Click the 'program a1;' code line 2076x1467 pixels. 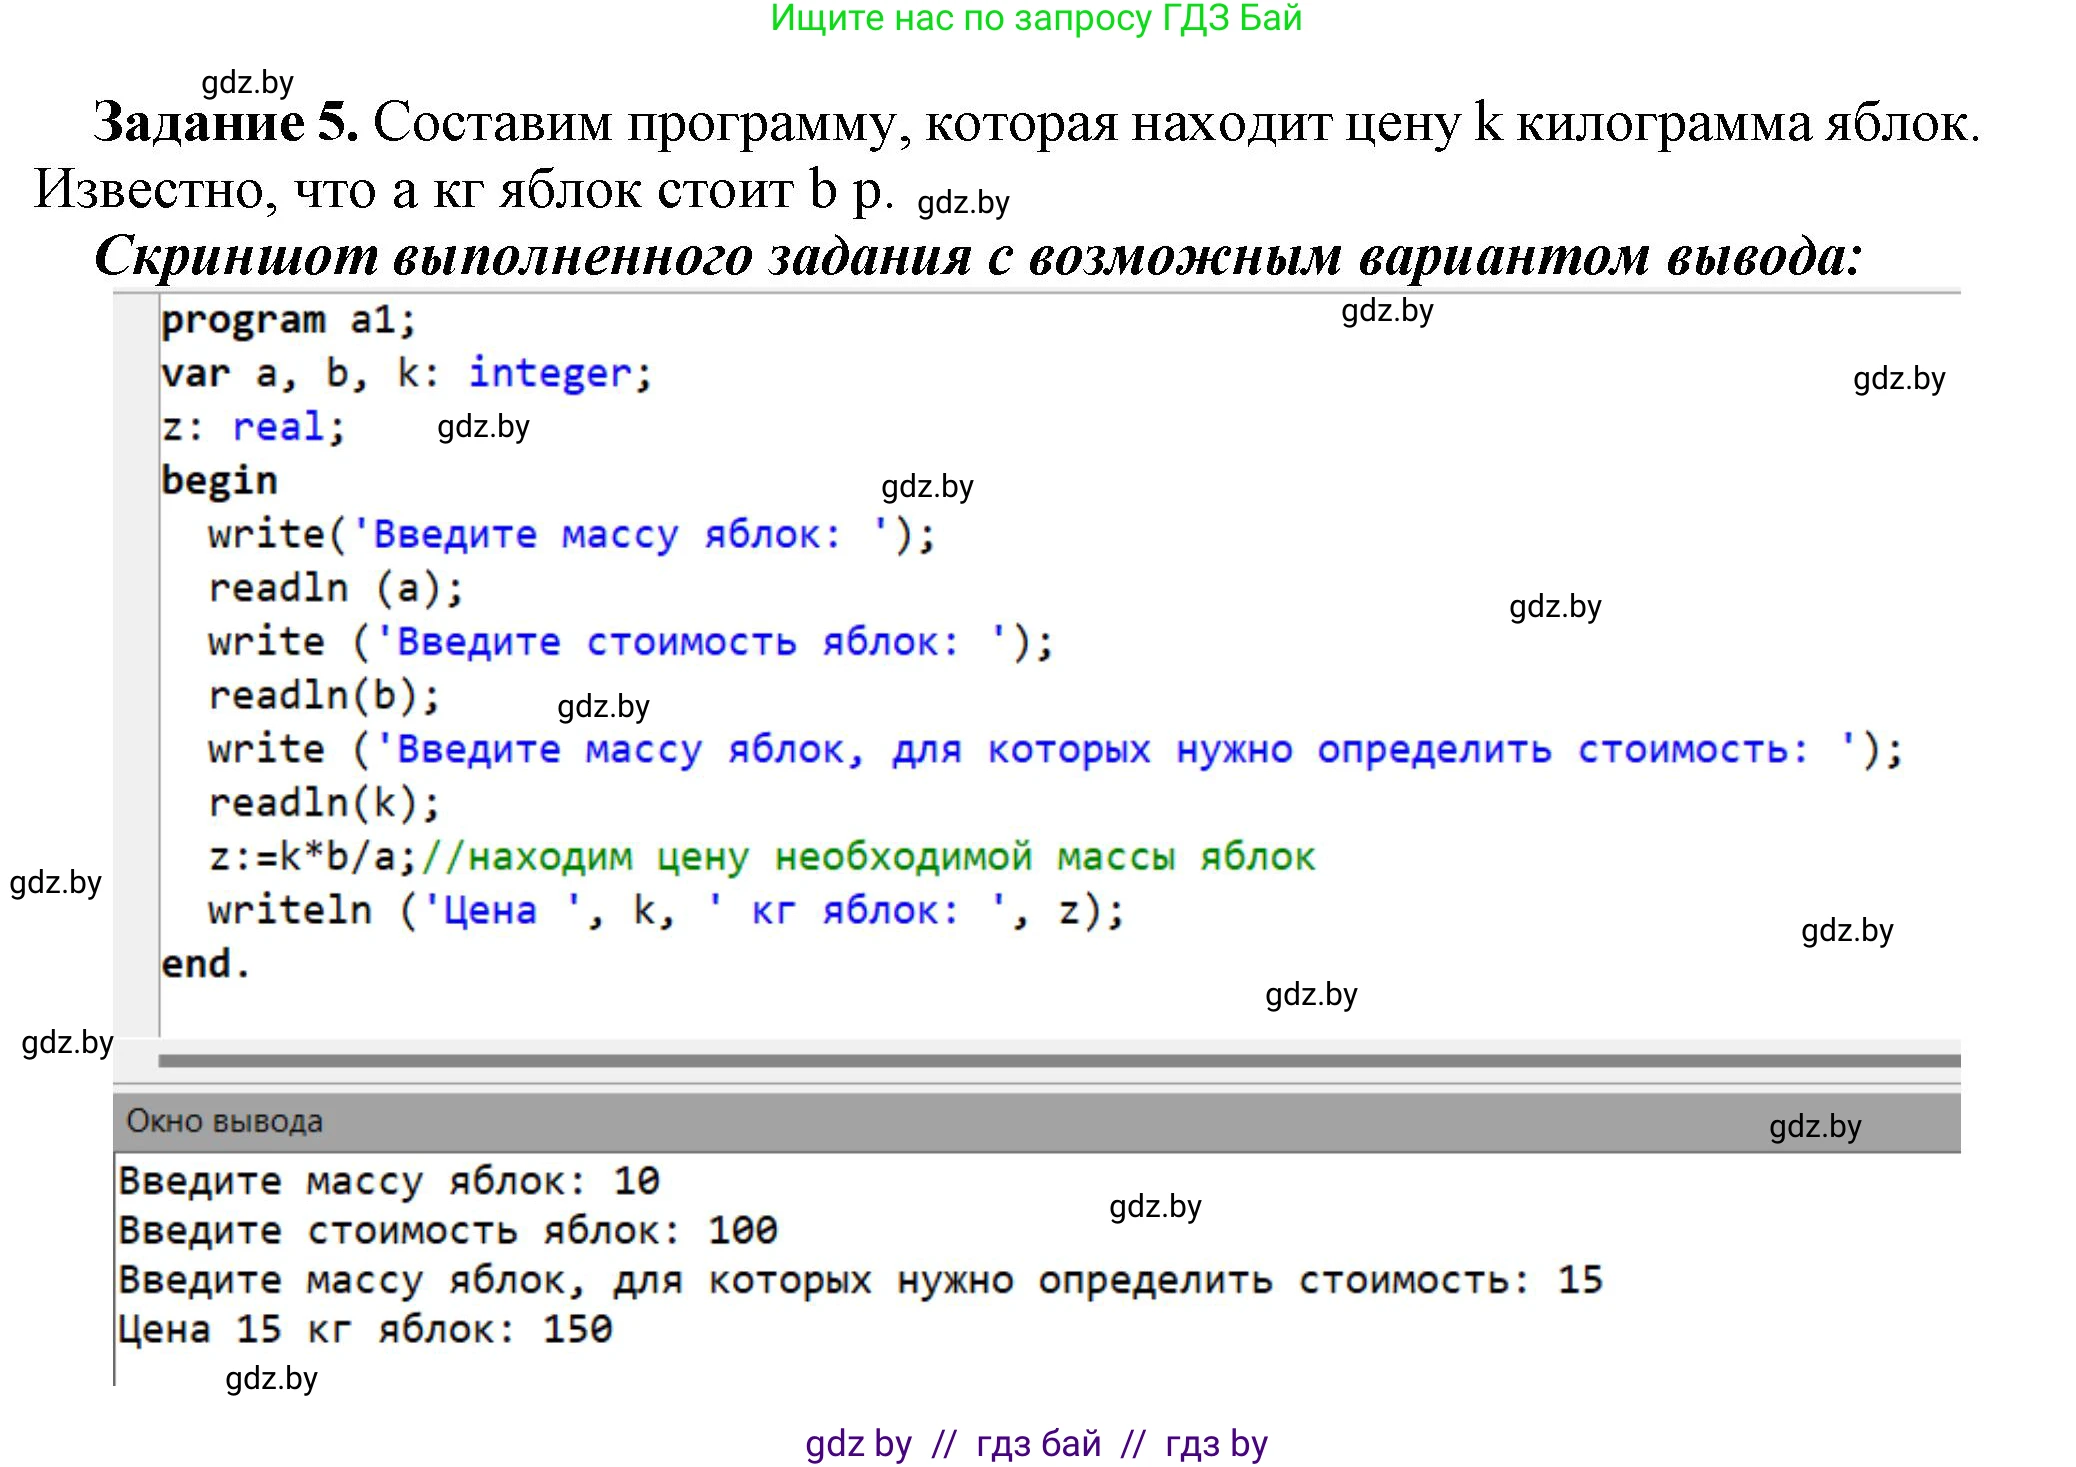[x=288, y=320]
